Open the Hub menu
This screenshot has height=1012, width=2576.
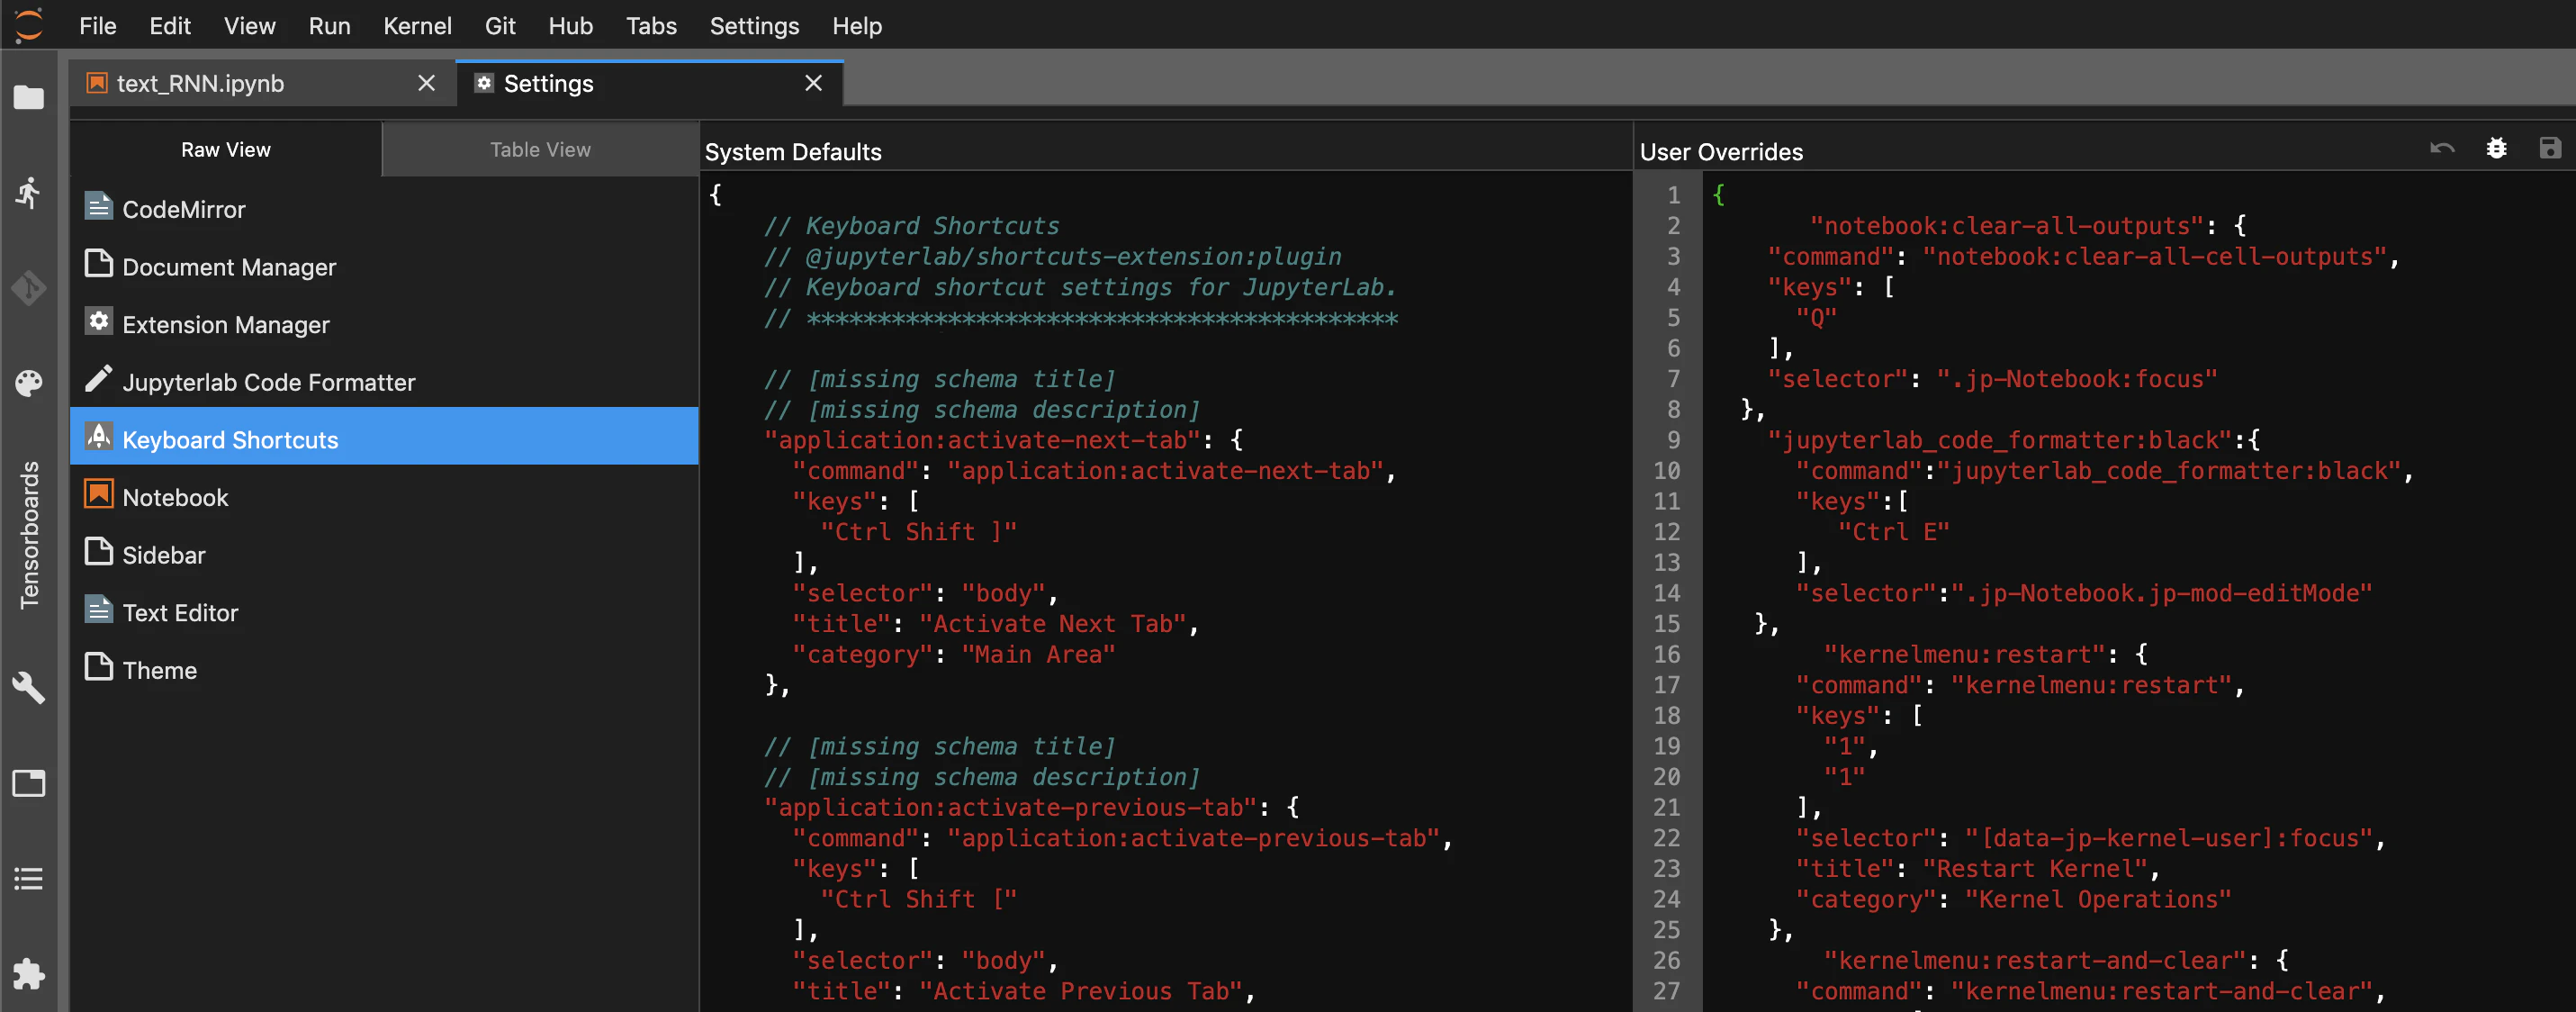coord(570,26)
